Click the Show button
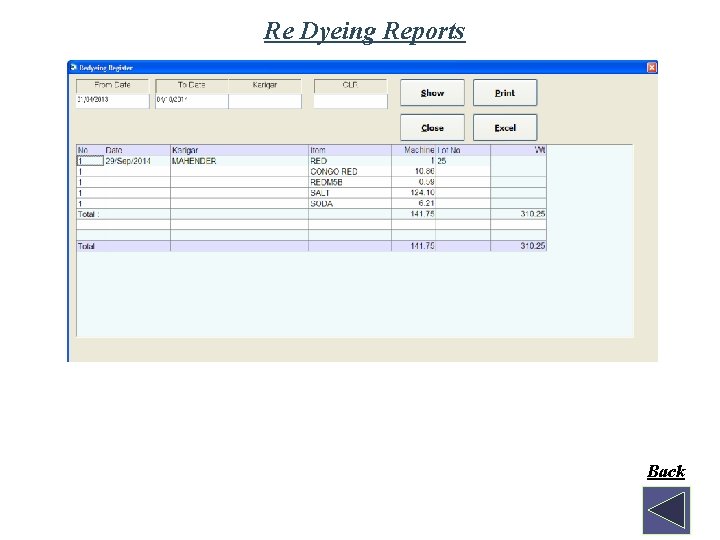The height and width of the screenshot is (540, 720). 432,93
